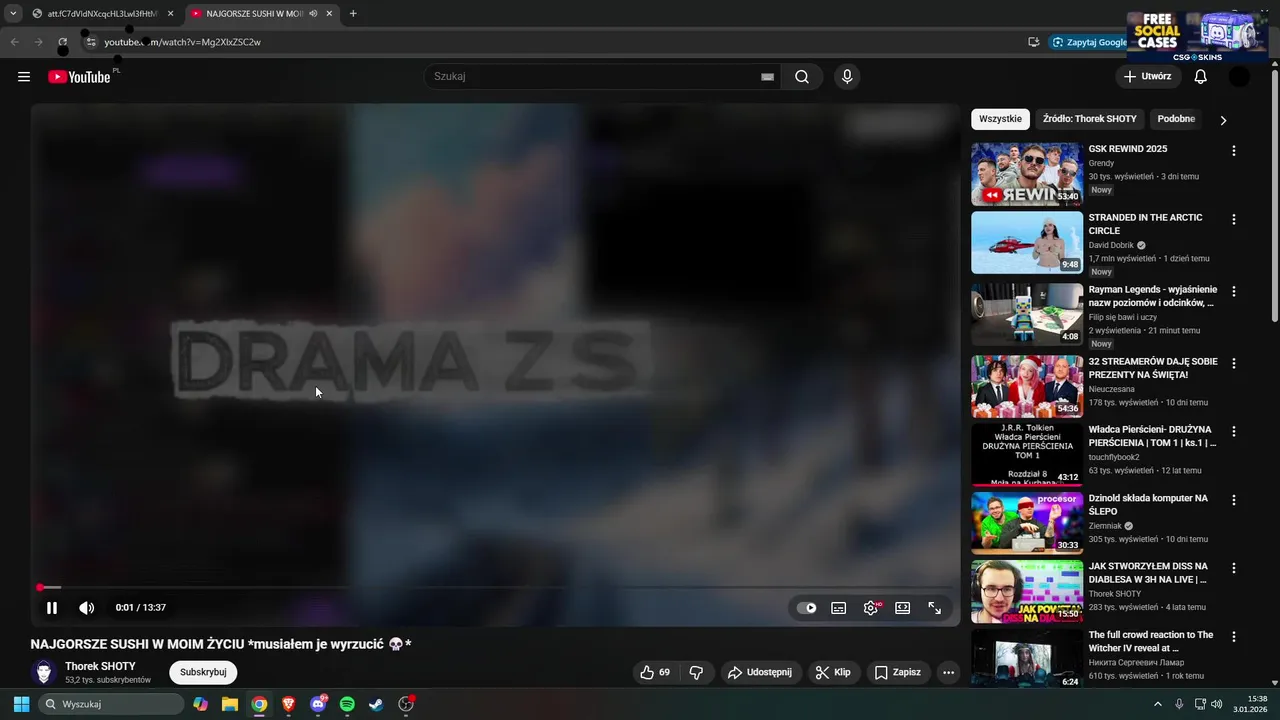This screenshot has height=720, width=1280.
Task: Open more actions menu below the video
Action: click(949, 672)
